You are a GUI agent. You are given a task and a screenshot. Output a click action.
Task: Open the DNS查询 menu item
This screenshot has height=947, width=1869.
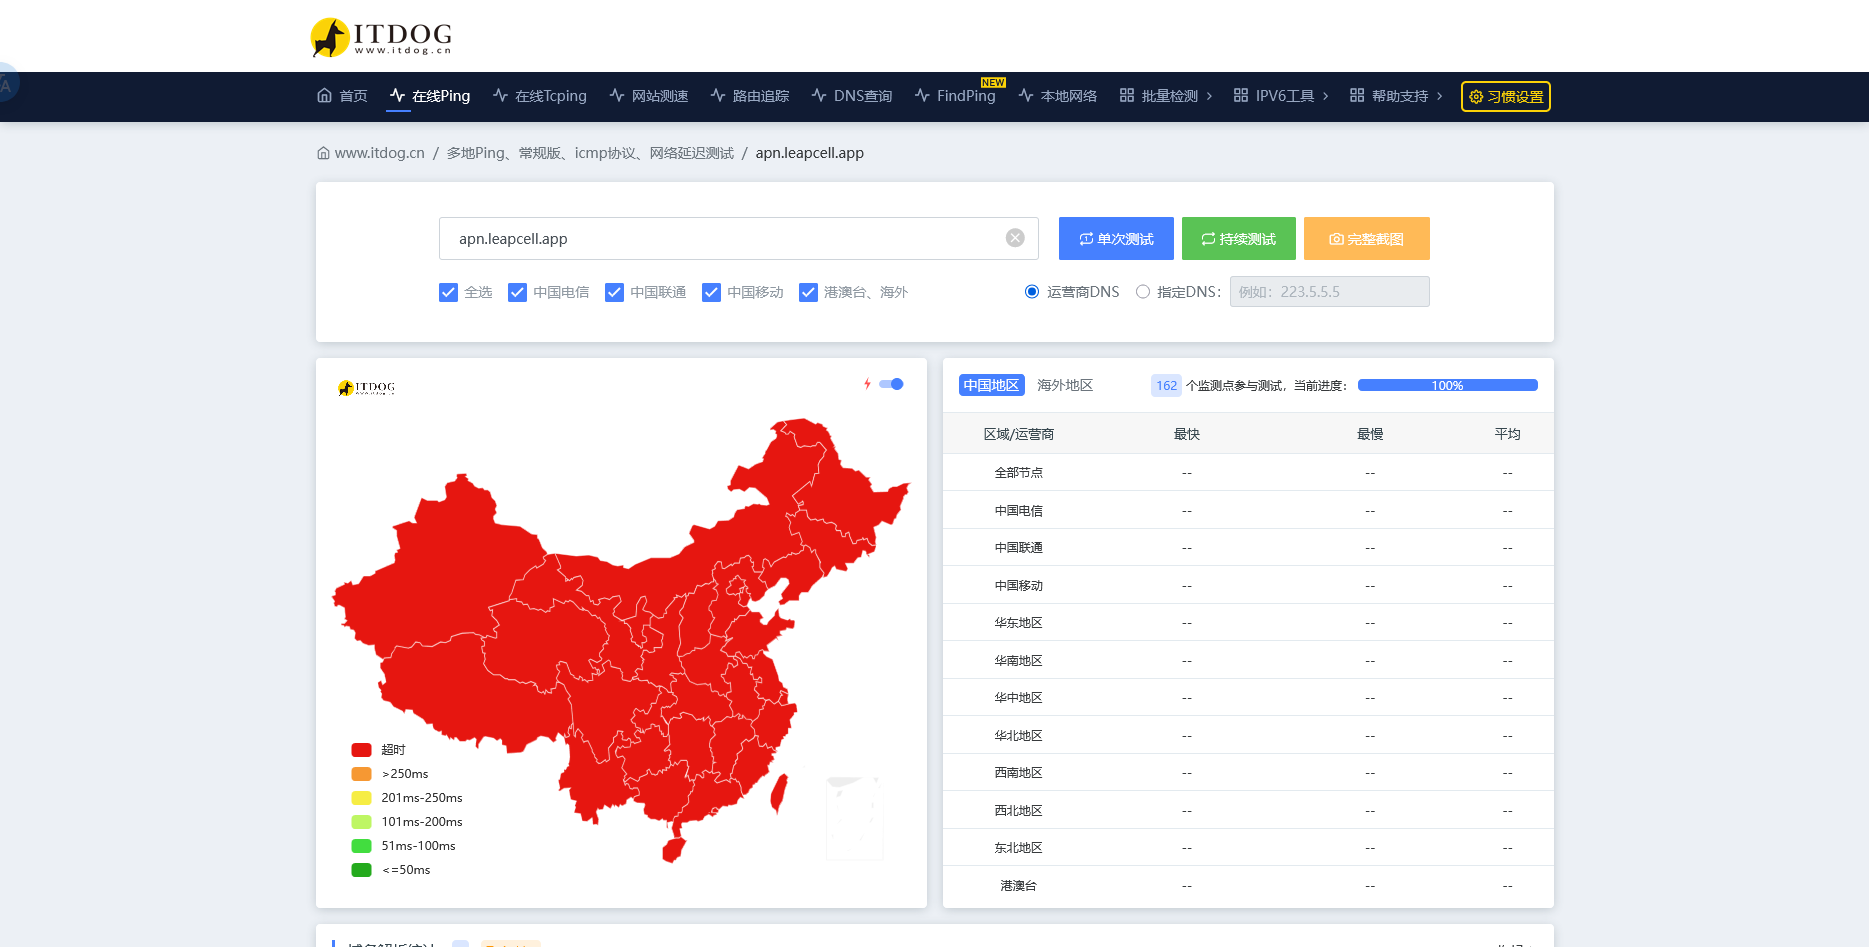pyautogui.click(x=863, y=95)
